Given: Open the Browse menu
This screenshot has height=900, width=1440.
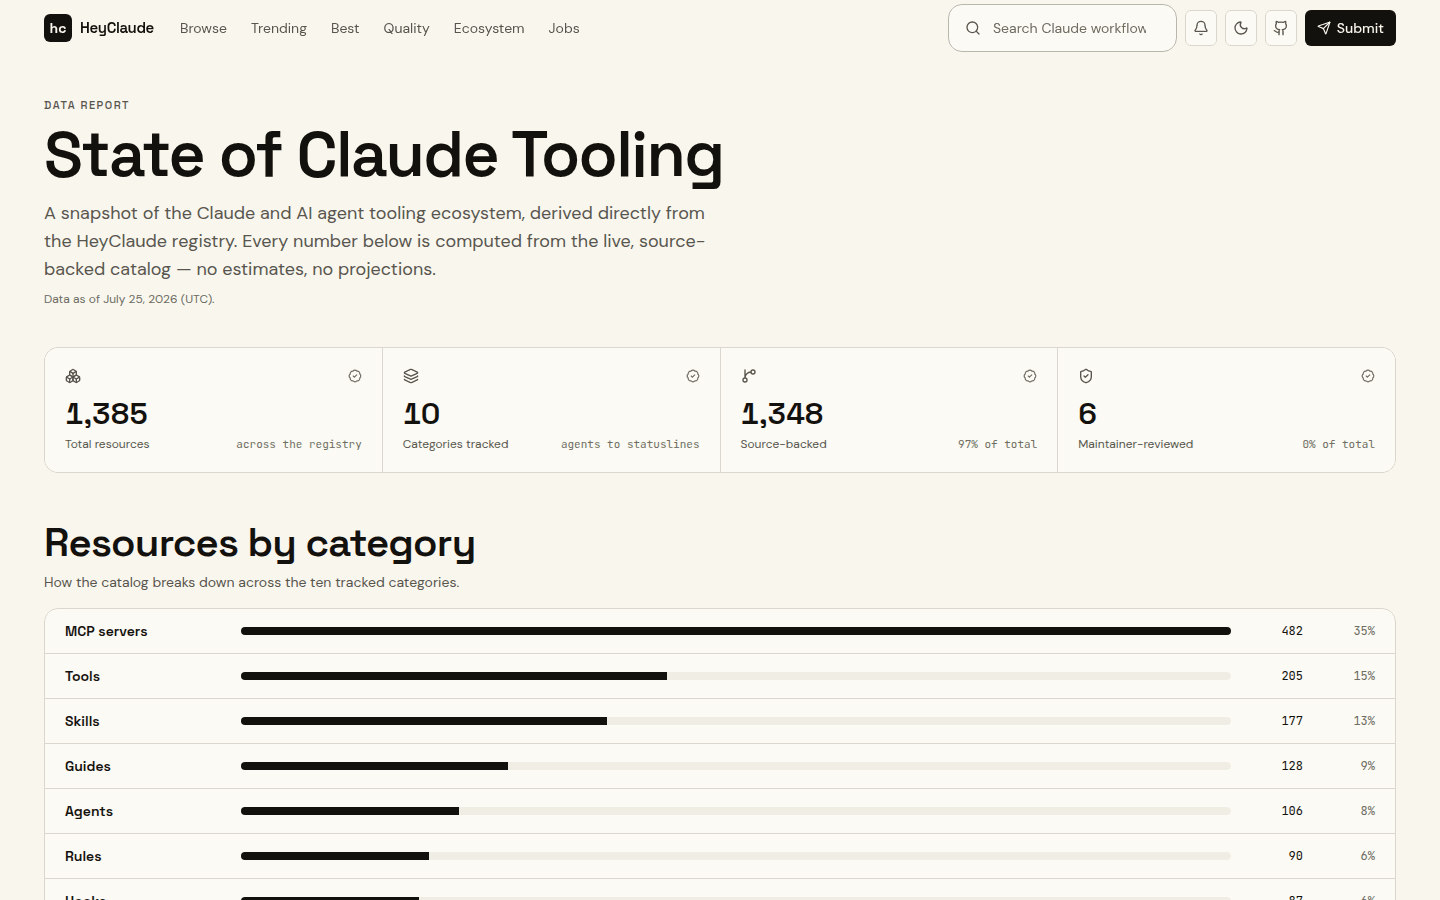Looking at the screenshot, I should pyautogui.click(x=203, y=28).
